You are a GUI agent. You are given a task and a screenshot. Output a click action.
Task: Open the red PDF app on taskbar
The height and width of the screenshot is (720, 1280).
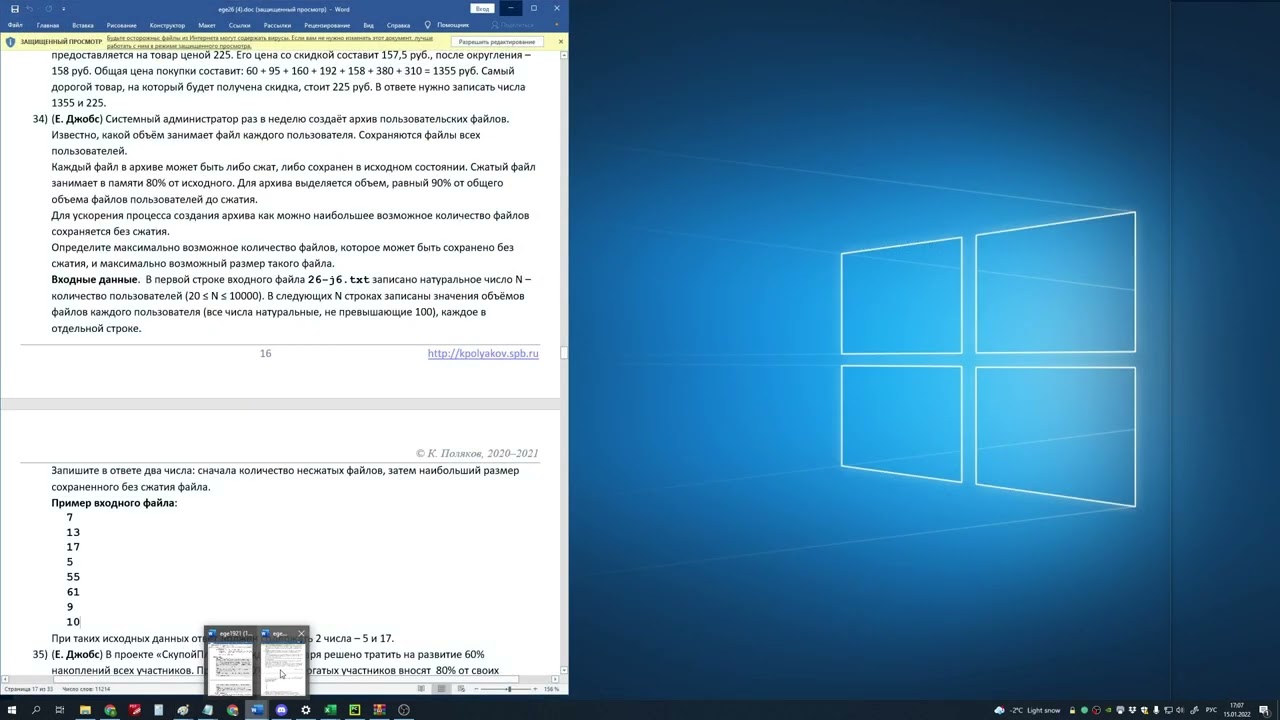134,710
